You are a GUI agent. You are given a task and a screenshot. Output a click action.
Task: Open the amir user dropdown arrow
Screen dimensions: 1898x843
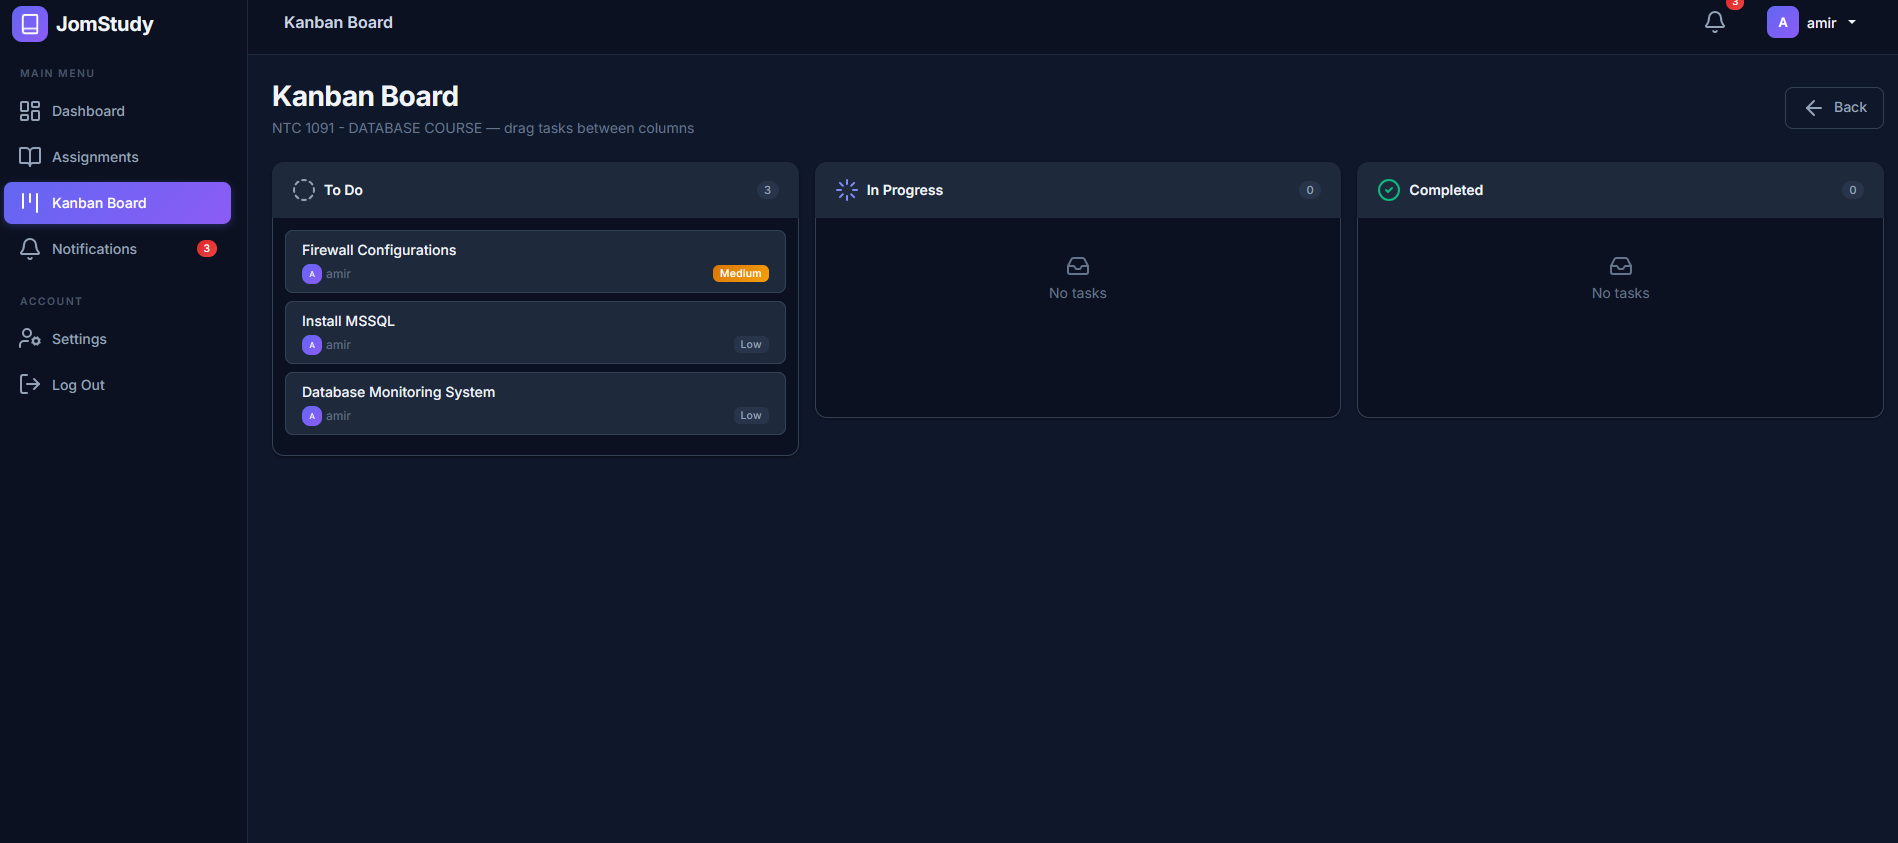tap(1852, 22)
